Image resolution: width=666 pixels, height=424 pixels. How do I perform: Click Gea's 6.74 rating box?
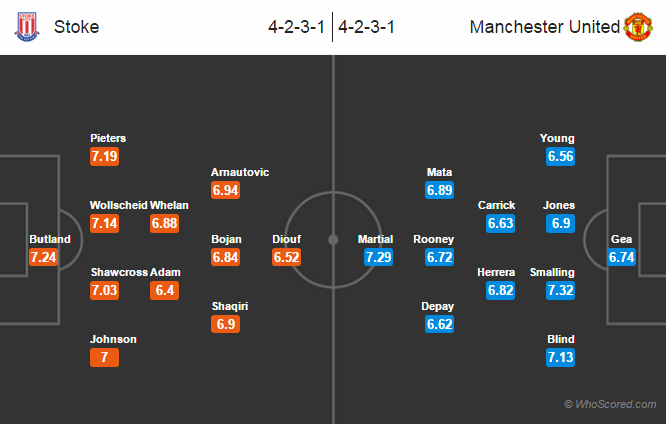(x=623, y=257)
